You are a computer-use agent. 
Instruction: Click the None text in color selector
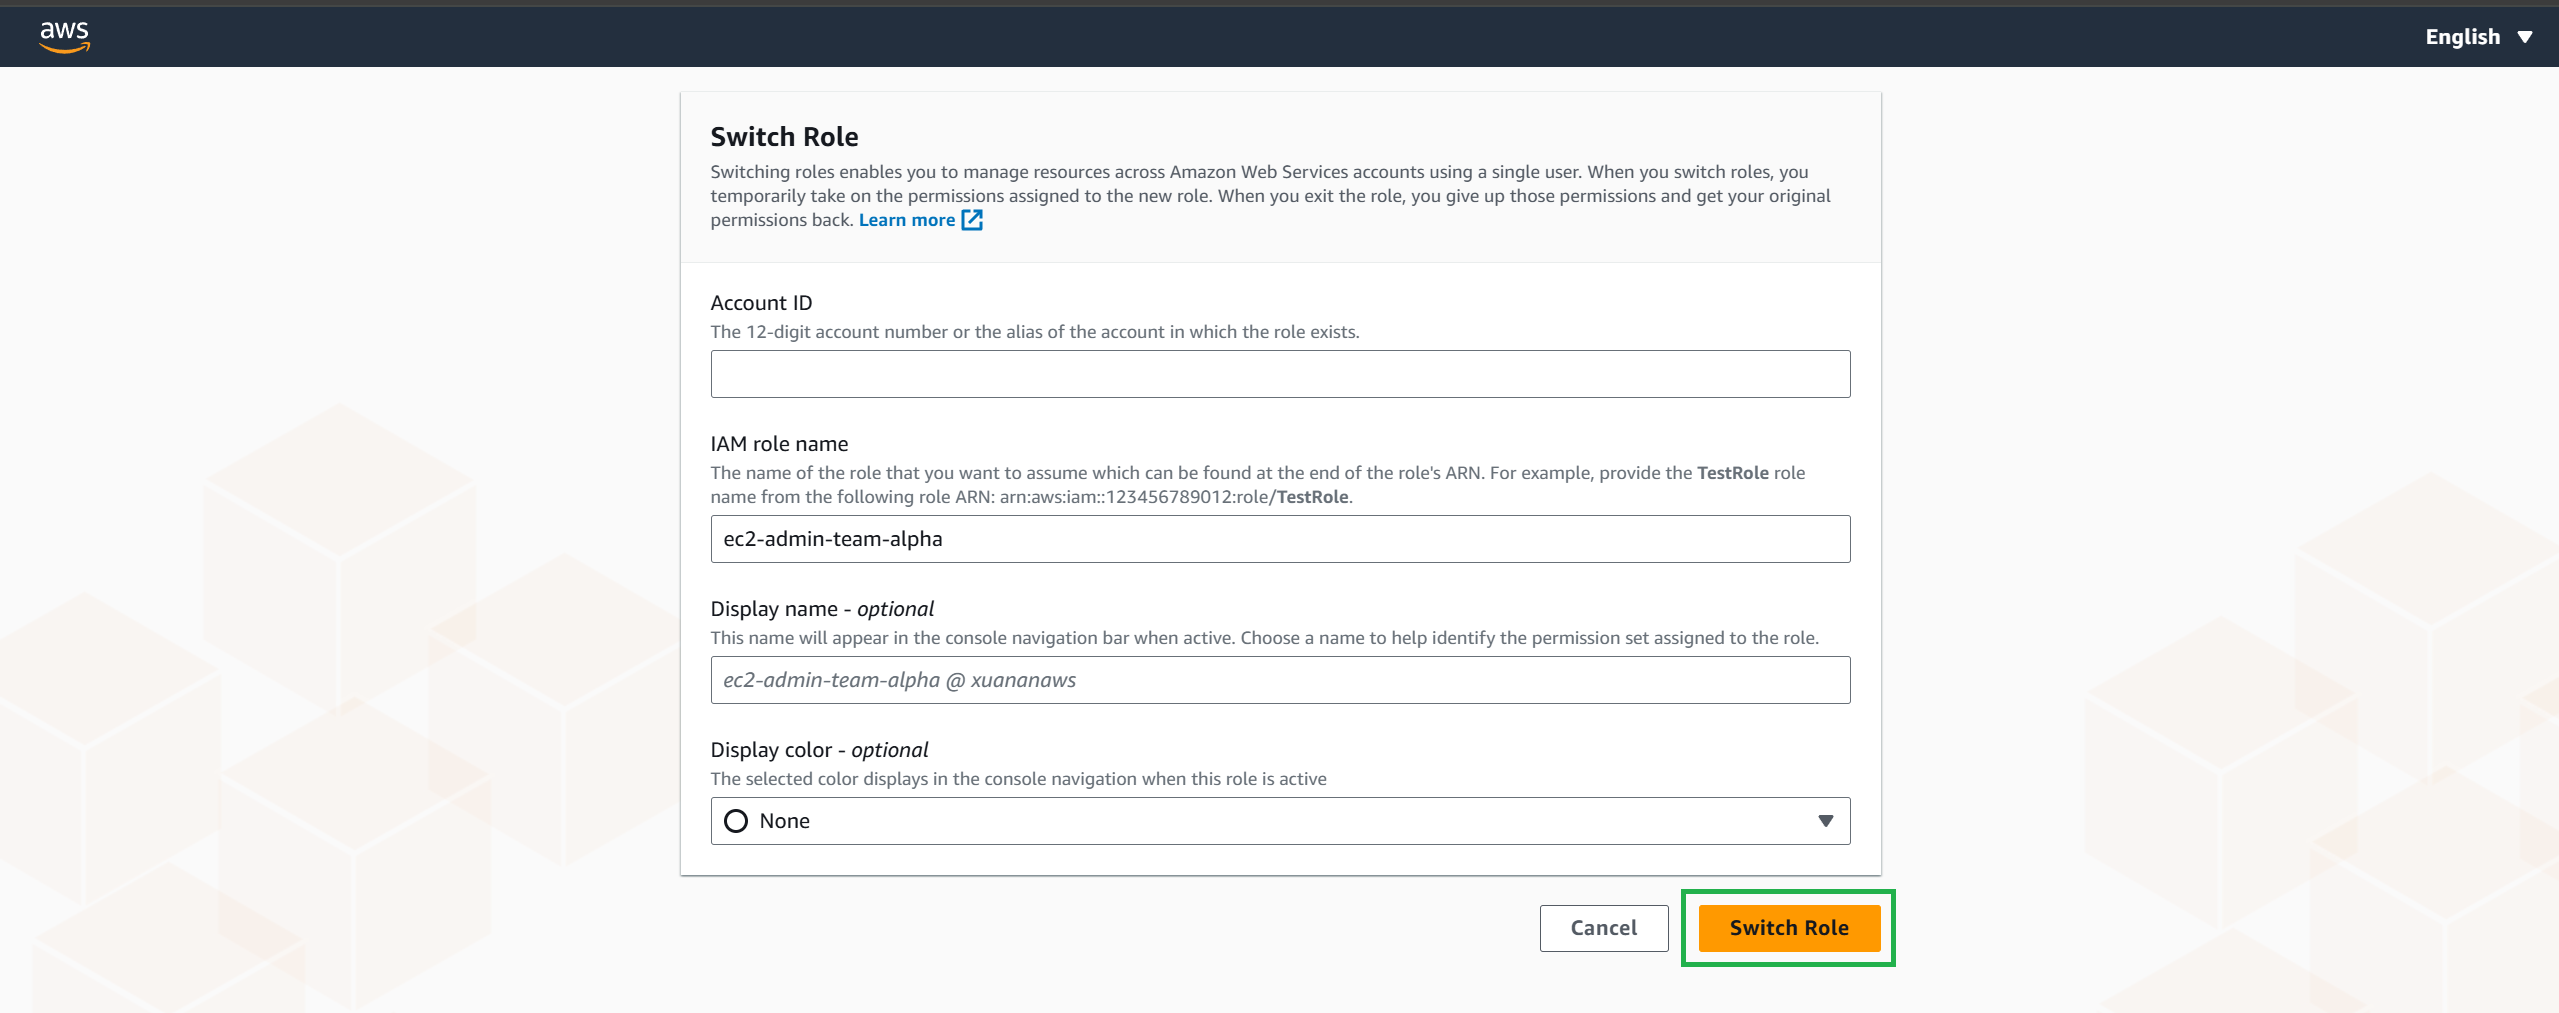coord(784,821)
